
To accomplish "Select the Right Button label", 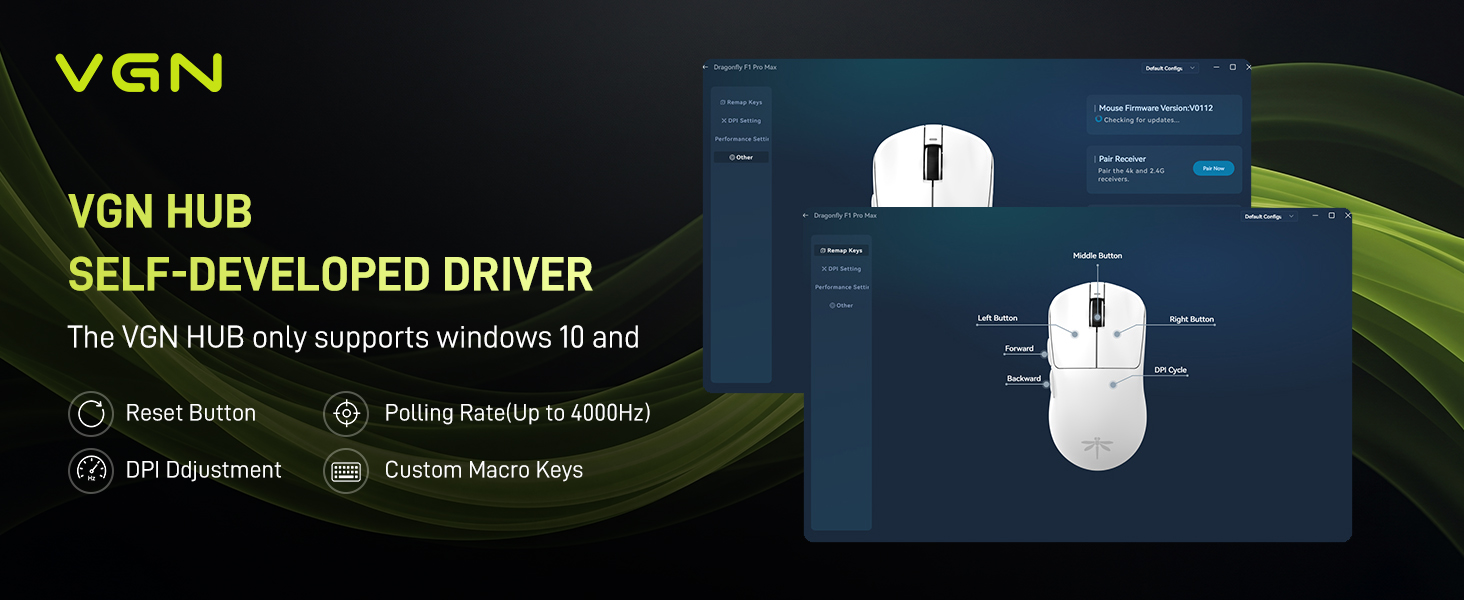I will click(1192, 319).
